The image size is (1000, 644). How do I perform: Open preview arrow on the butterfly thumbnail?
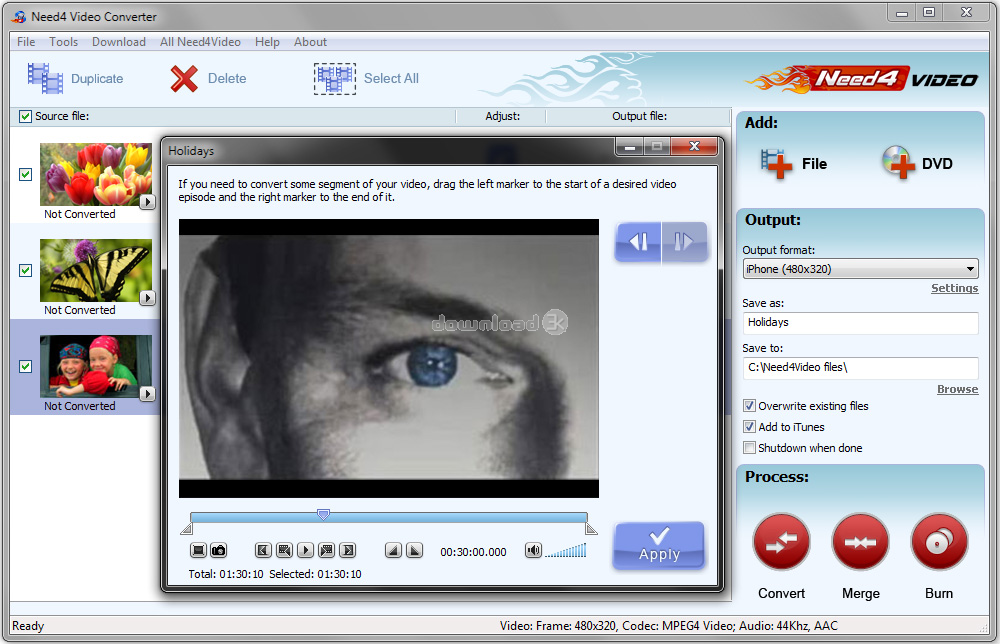[147, 298]
